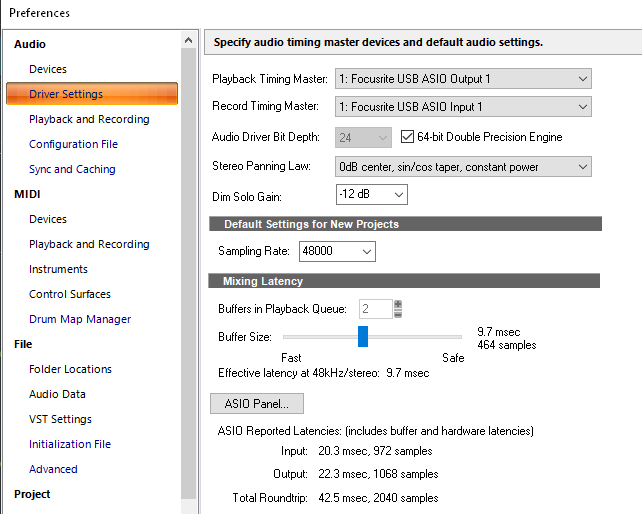The height and width of the screenshot is (514, 642).
Task: Open VST Settings page
Action: pyautogui.click(x=60, y=419)
